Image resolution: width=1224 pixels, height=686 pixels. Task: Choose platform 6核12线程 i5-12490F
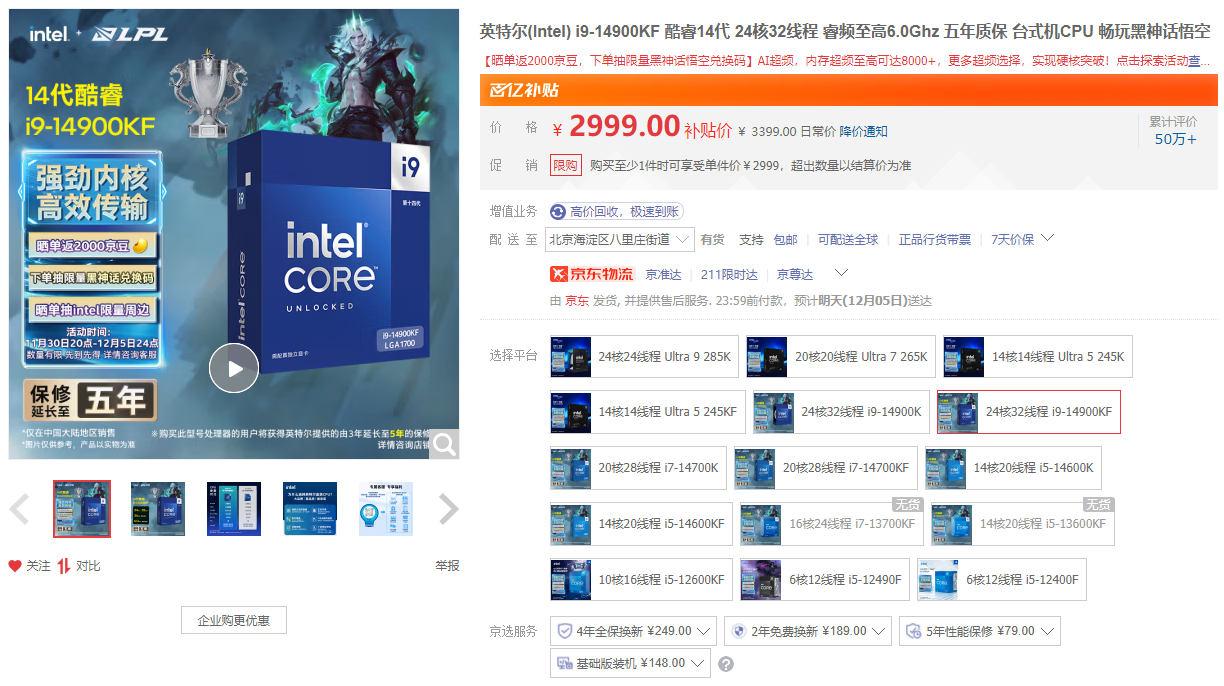pos(825,580)
